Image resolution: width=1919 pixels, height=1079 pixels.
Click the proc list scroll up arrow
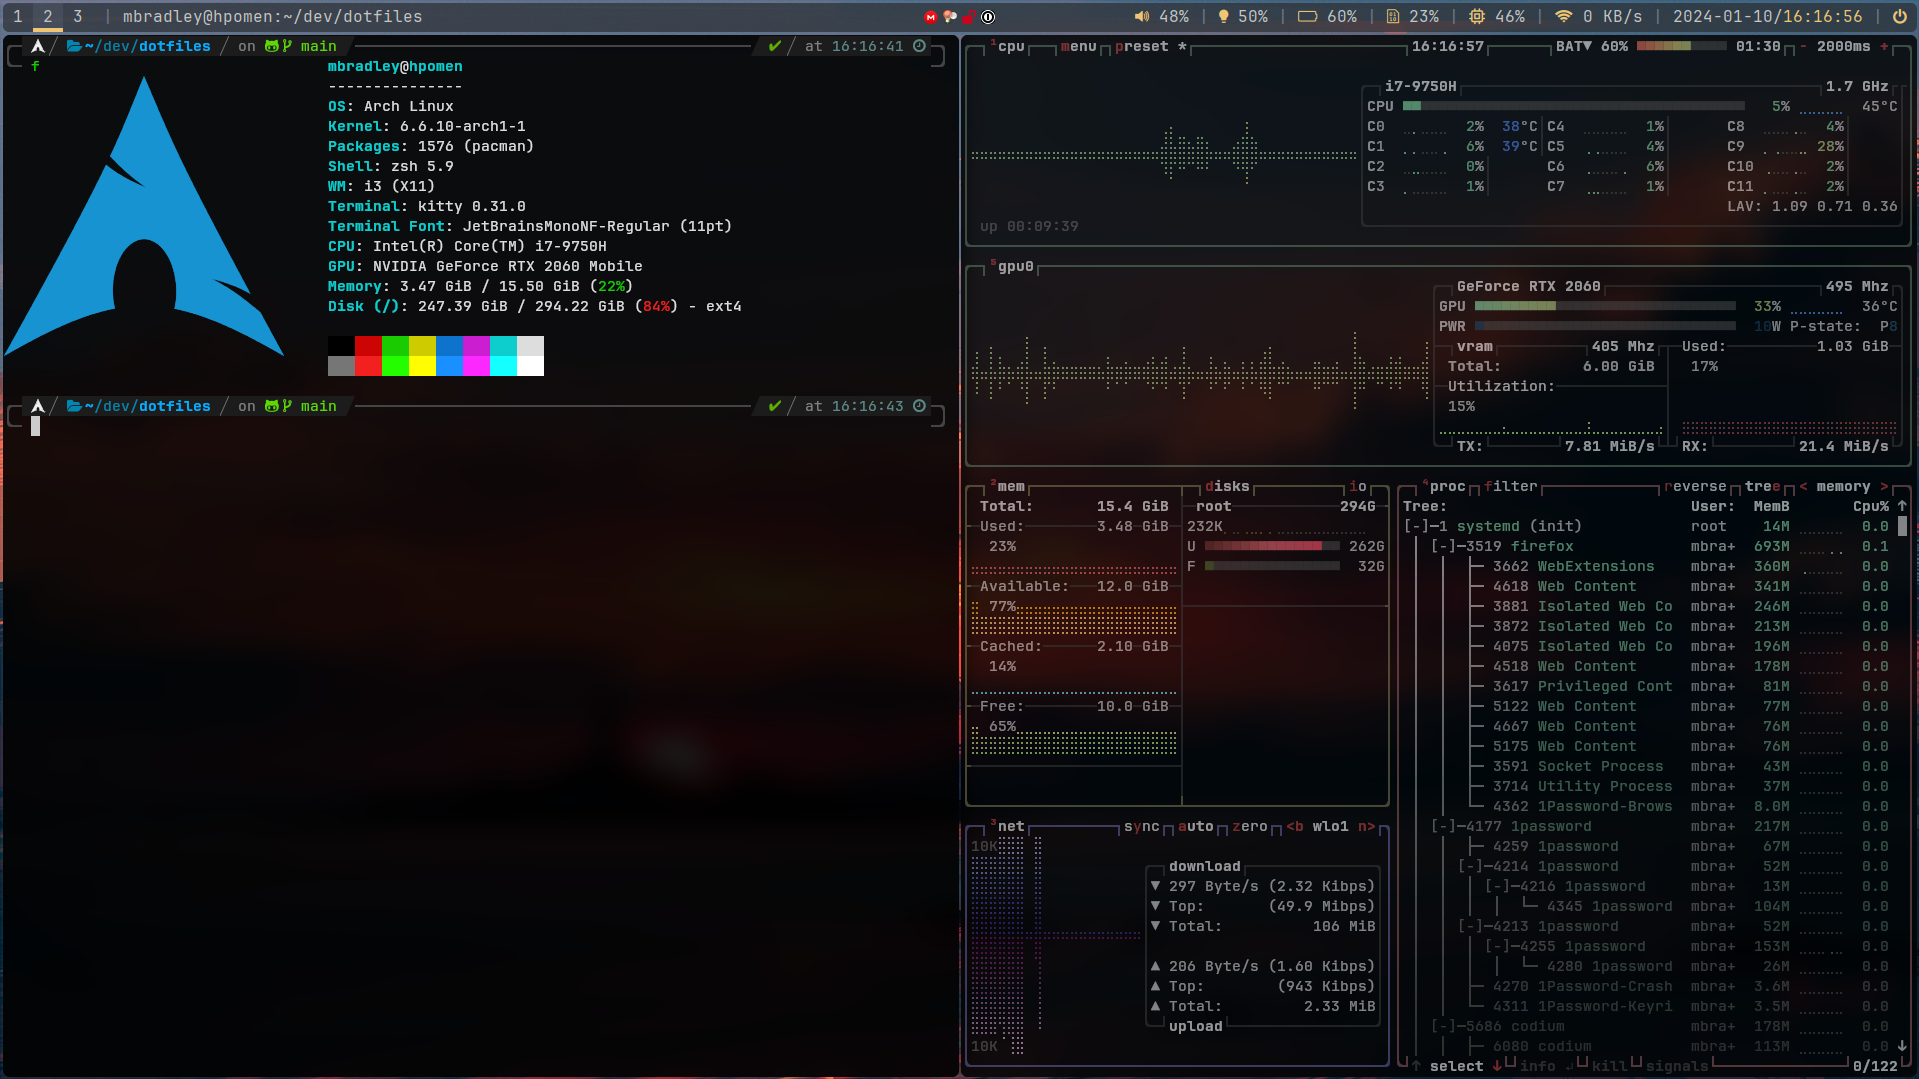1902,506
